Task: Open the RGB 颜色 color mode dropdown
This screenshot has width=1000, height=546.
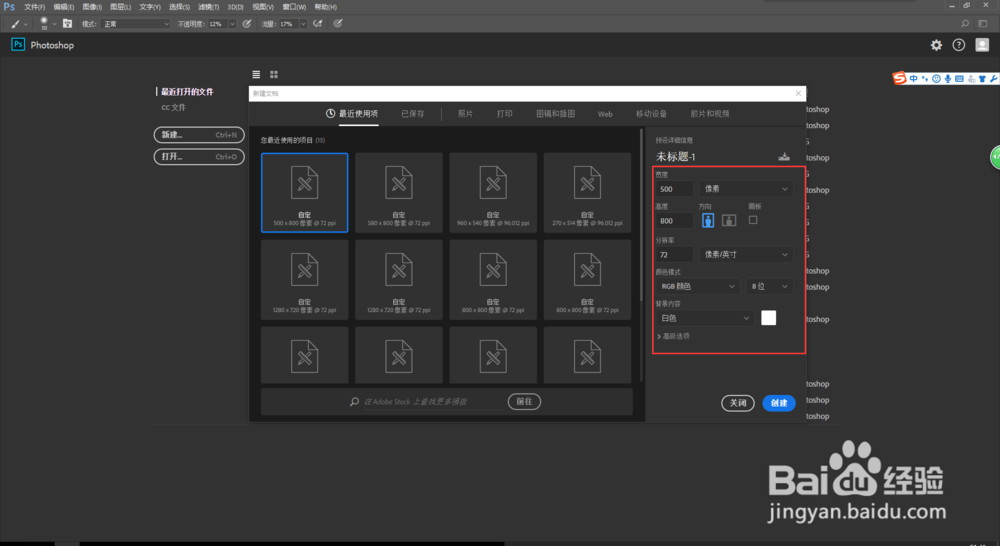Action: click(x=698, y=286)
